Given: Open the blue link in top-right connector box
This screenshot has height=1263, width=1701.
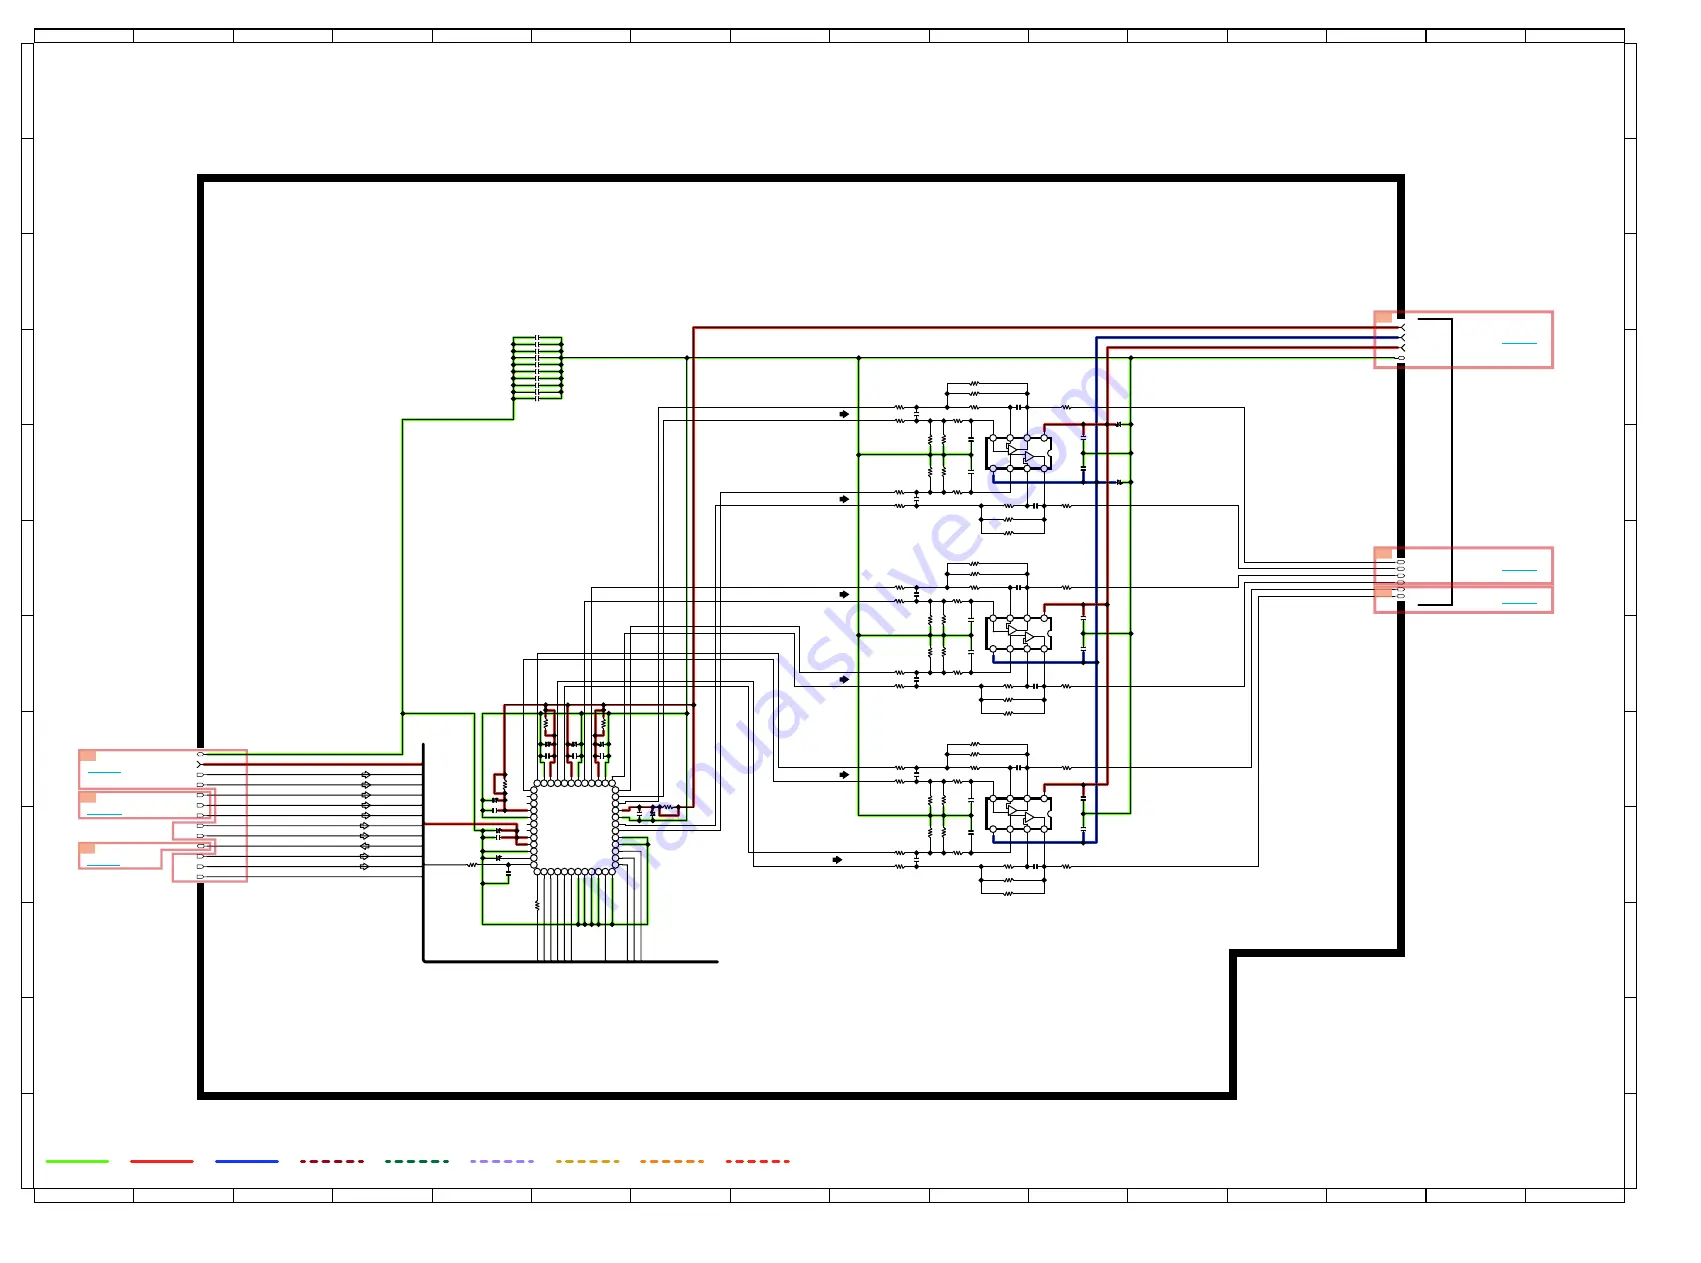Looking at the screenshot, I should coord(1519,343).
